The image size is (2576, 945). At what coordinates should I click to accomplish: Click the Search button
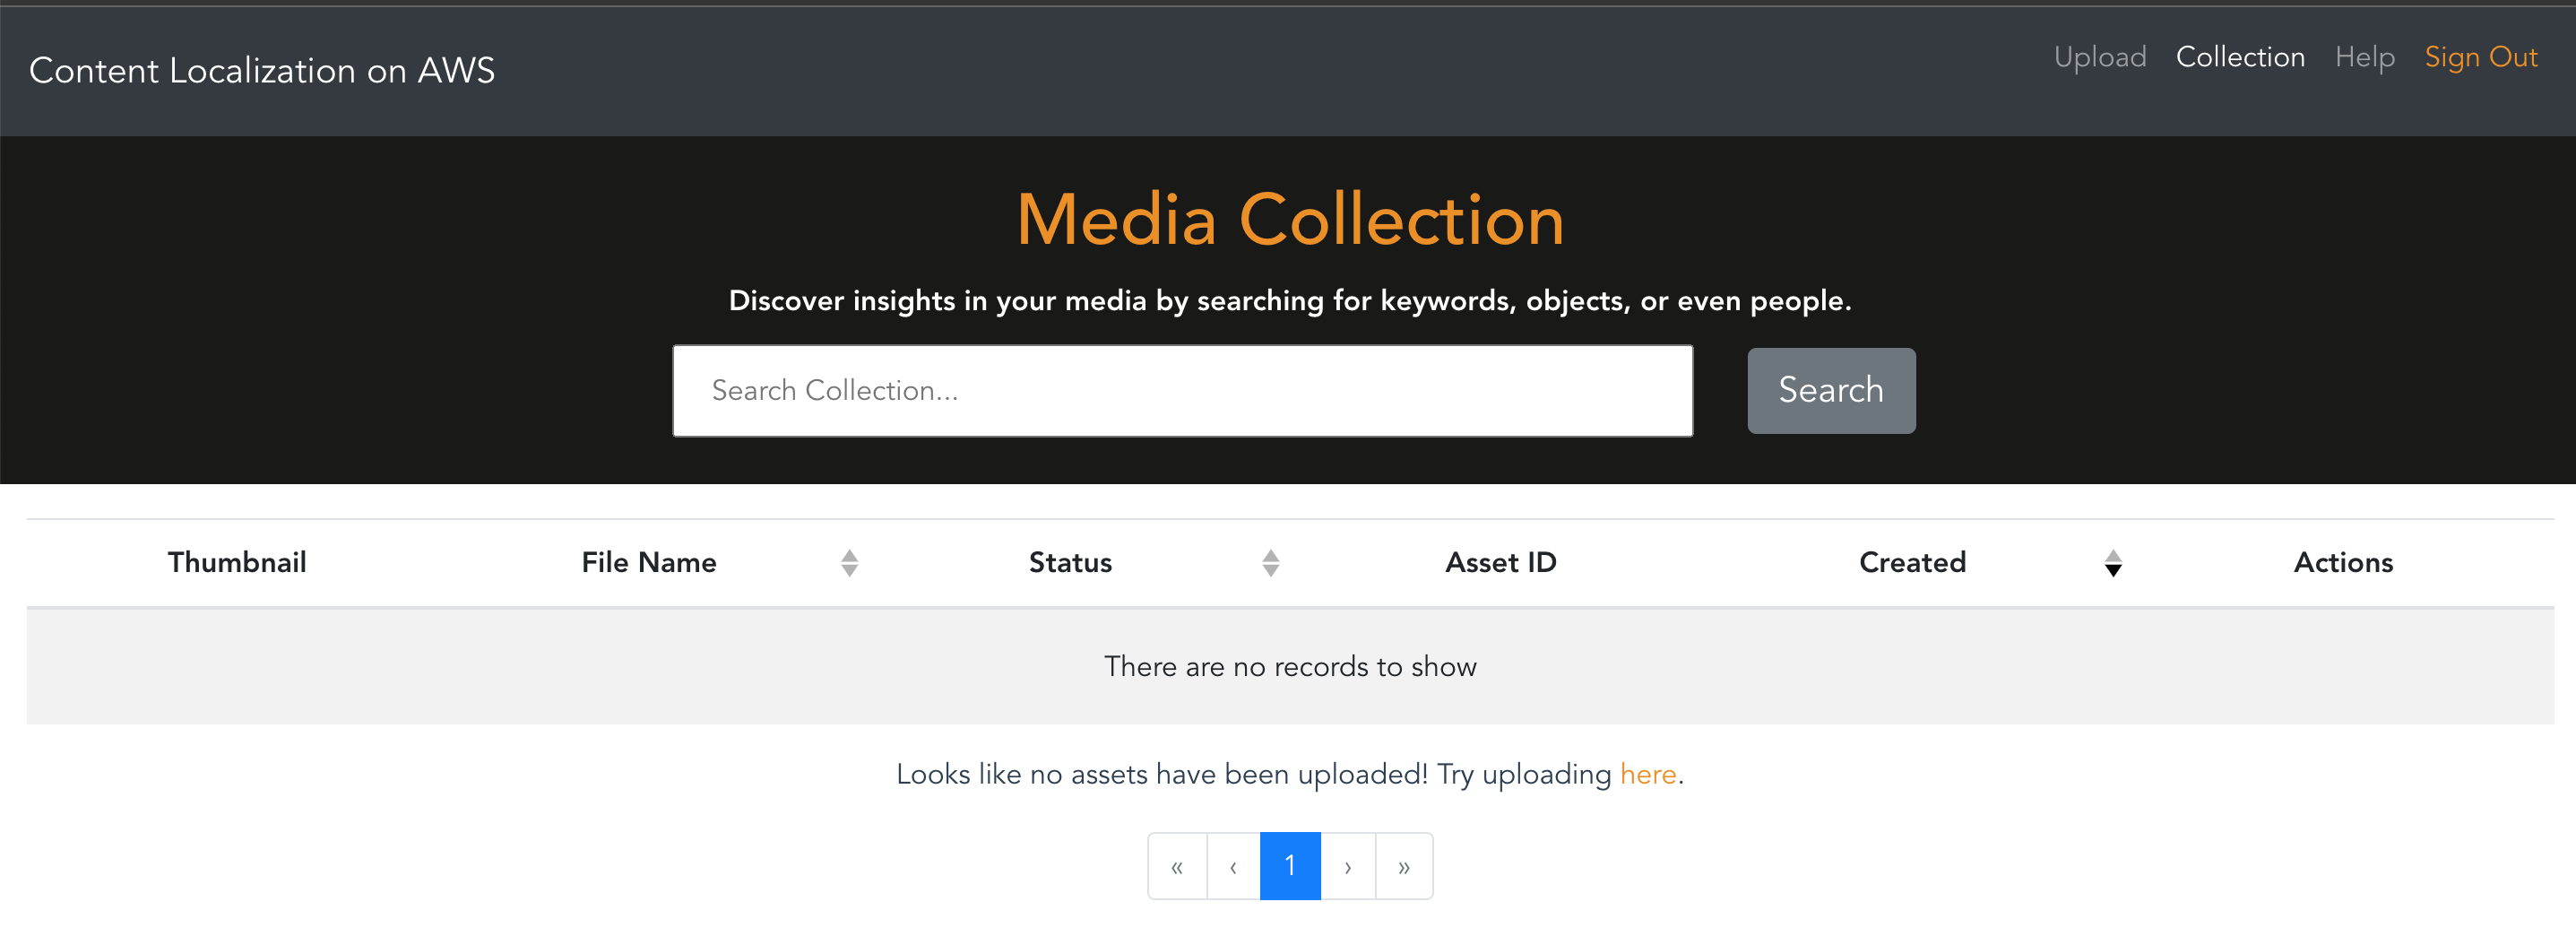pyautogui.click(x=1831, y=390)
